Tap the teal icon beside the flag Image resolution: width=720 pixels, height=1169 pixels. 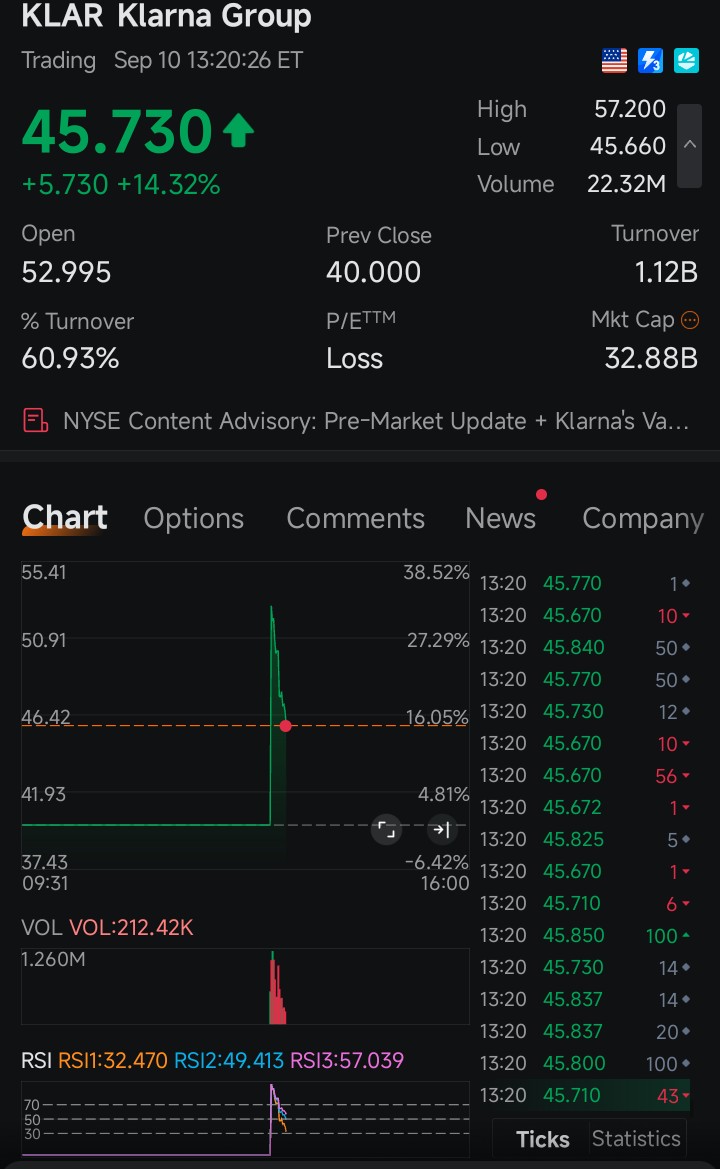[686, 60]
